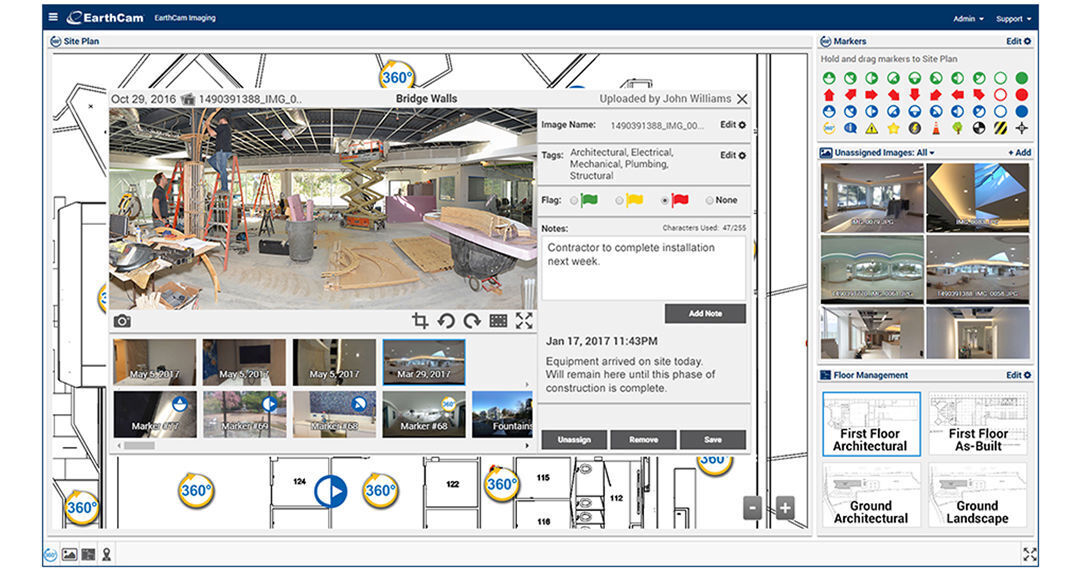Pick the green tree marker
Viewport: 1081px width, 568px height.
[x=958, y=128]
